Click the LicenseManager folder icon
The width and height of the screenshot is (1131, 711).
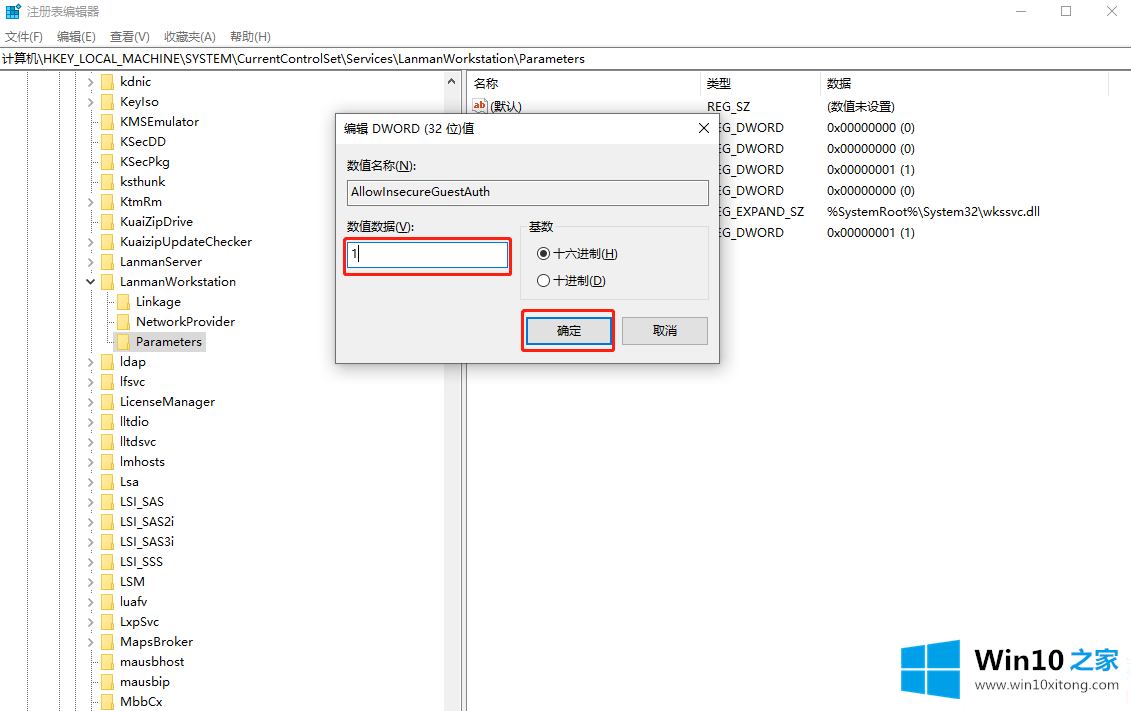pos(107,402)
